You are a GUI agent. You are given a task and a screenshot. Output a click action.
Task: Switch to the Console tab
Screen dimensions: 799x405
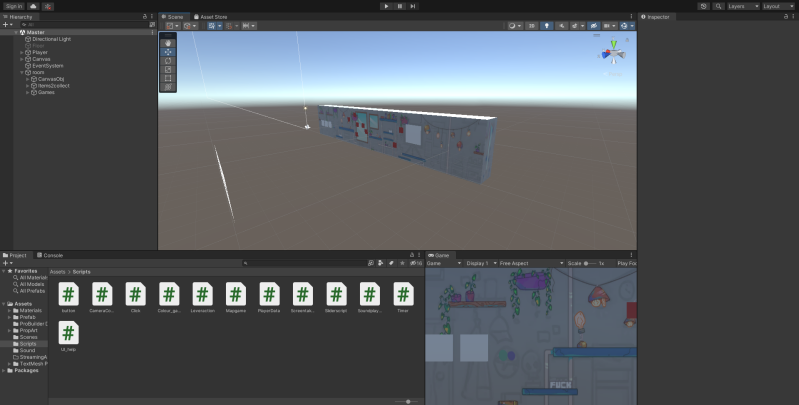point(52,256)
